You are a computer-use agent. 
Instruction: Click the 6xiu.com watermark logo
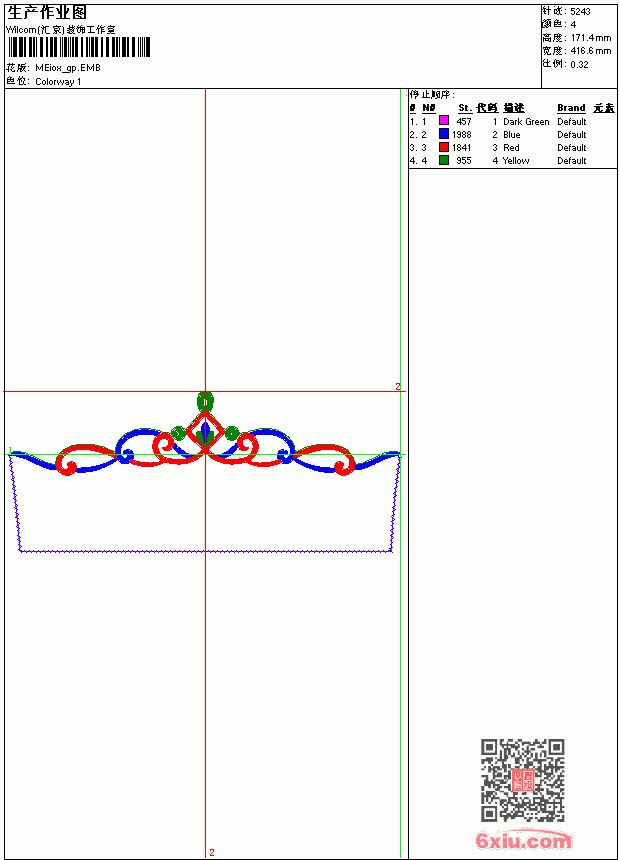[x=523, y=840]
